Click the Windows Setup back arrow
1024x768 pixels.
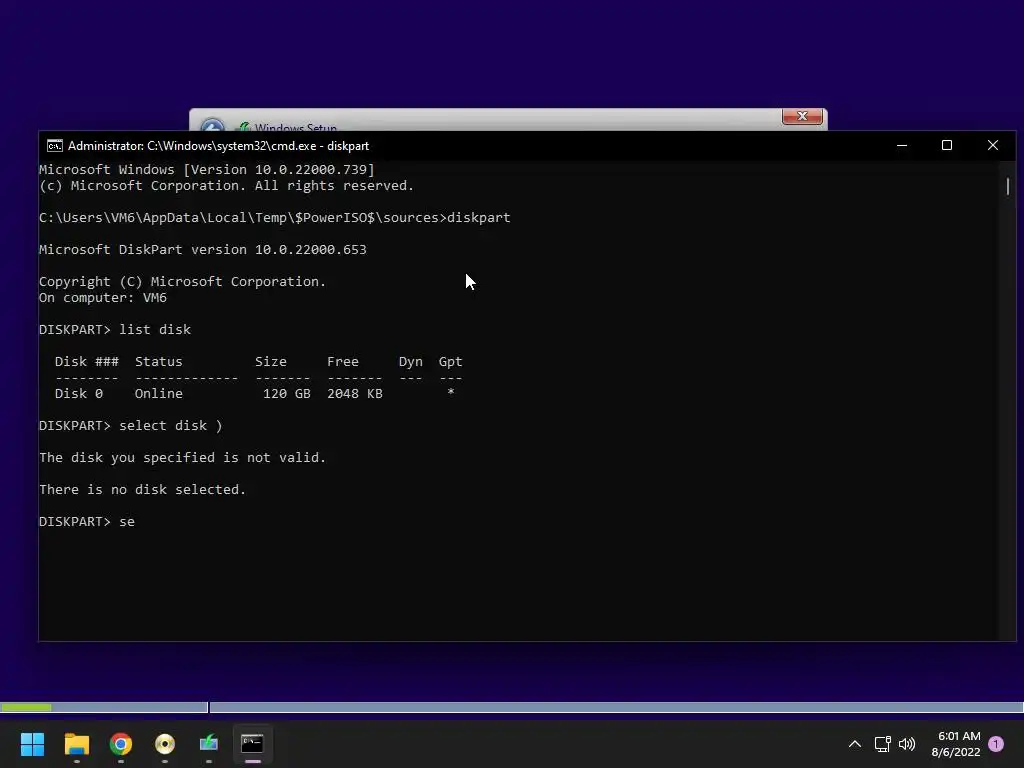212,125
